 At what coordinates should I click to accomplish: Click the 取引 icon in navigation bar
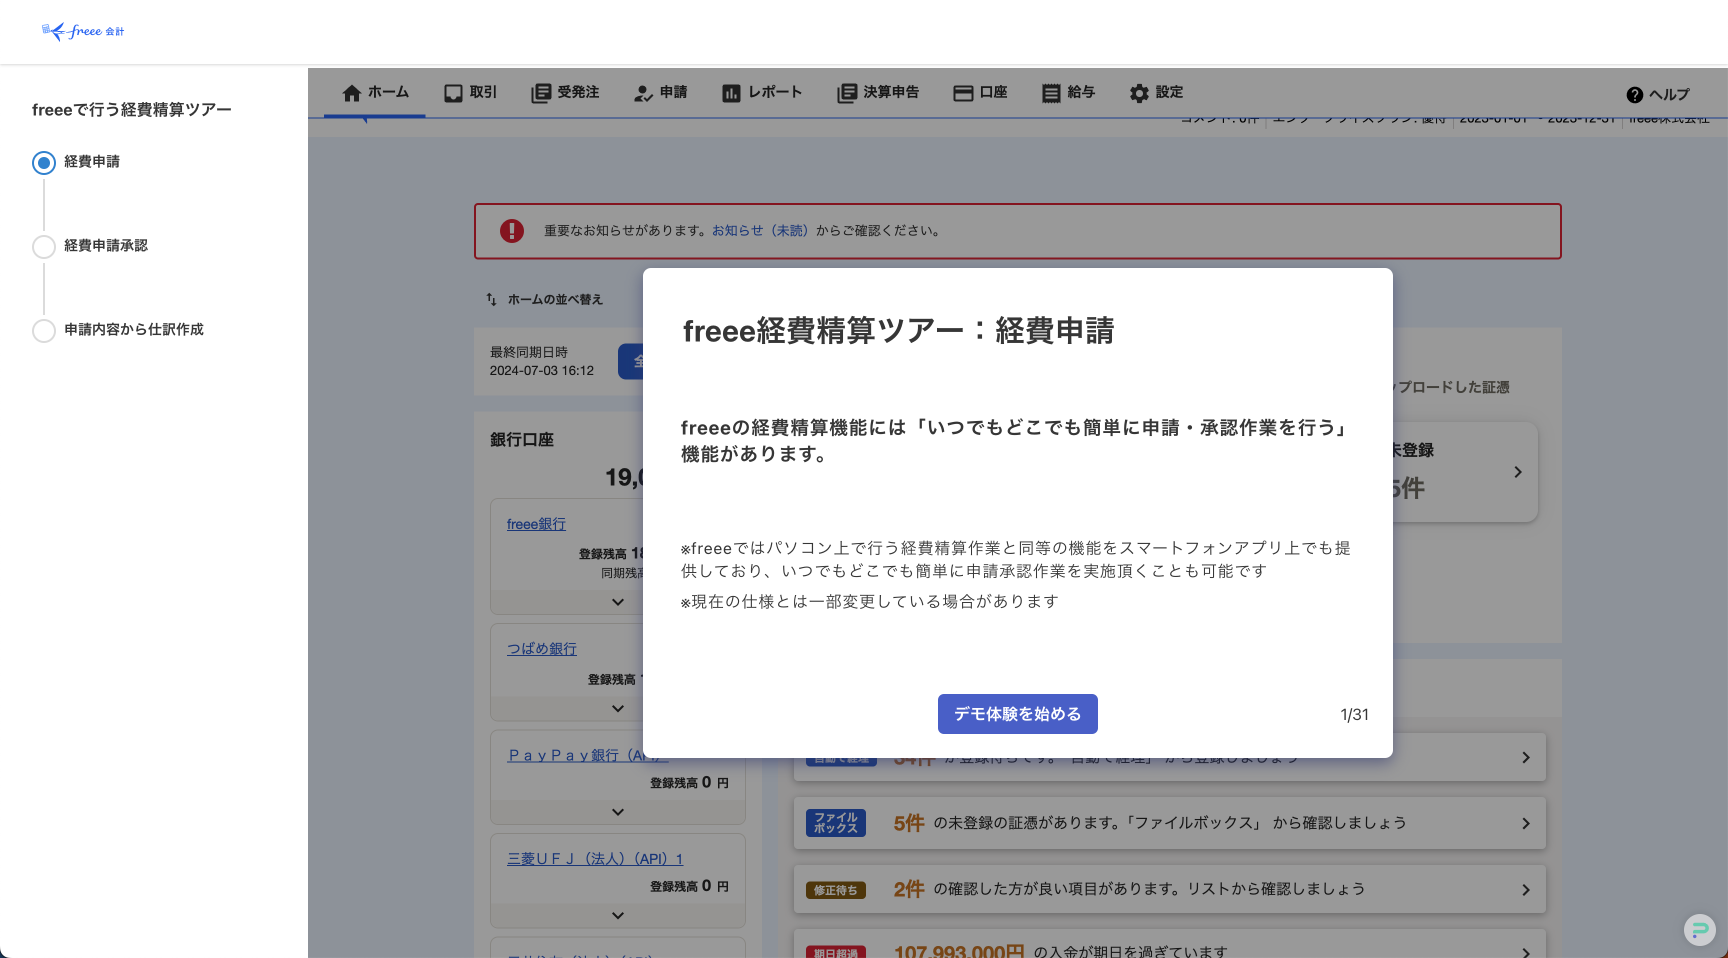click(x=453, y=93)
